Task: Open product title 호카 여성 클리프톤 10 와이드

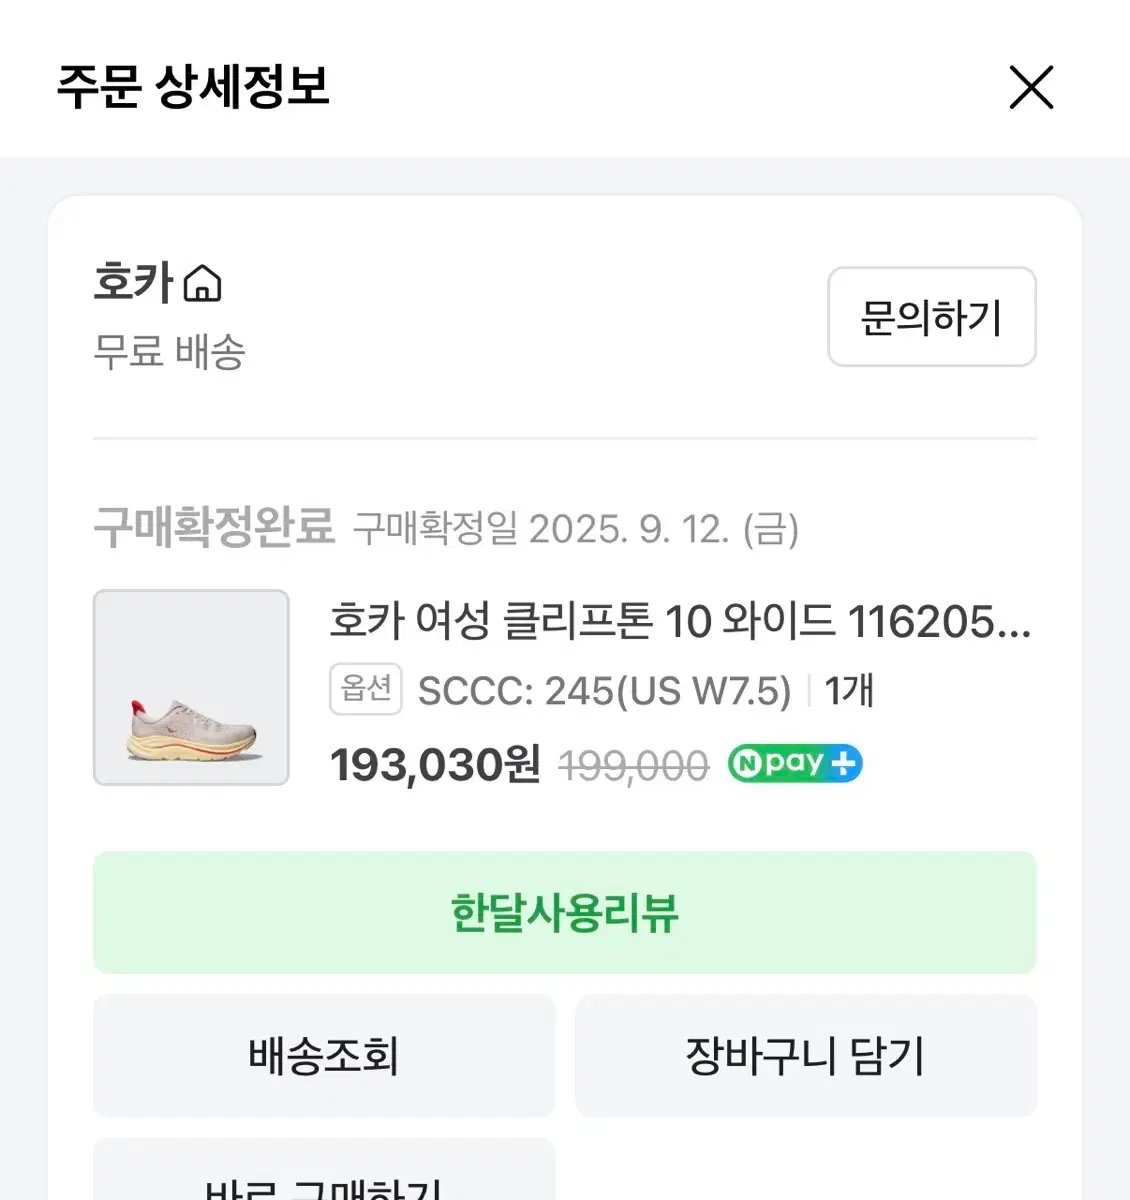Action: point(680,621)
